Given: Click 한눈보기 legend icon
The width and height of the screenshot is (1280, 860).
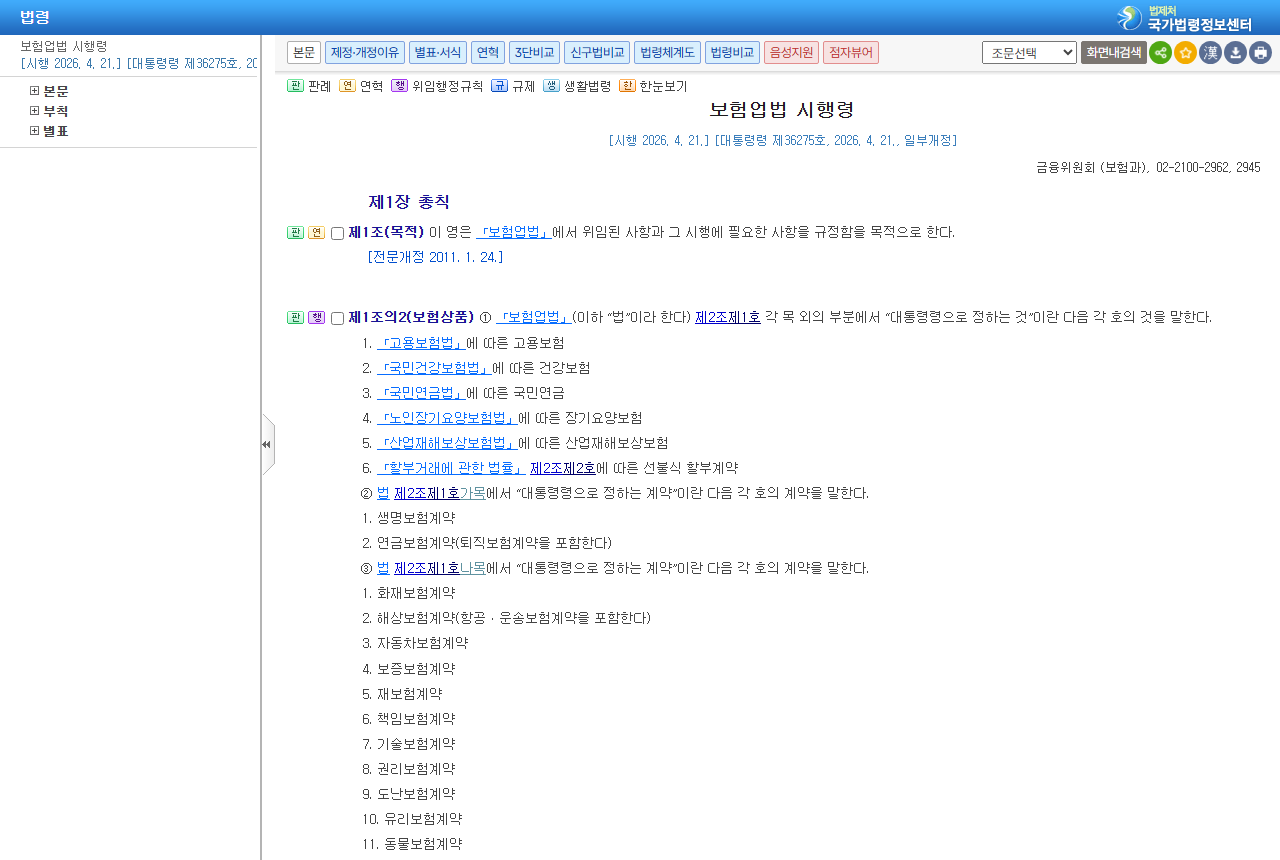Looking at the screenshot, I should (627, 86).
